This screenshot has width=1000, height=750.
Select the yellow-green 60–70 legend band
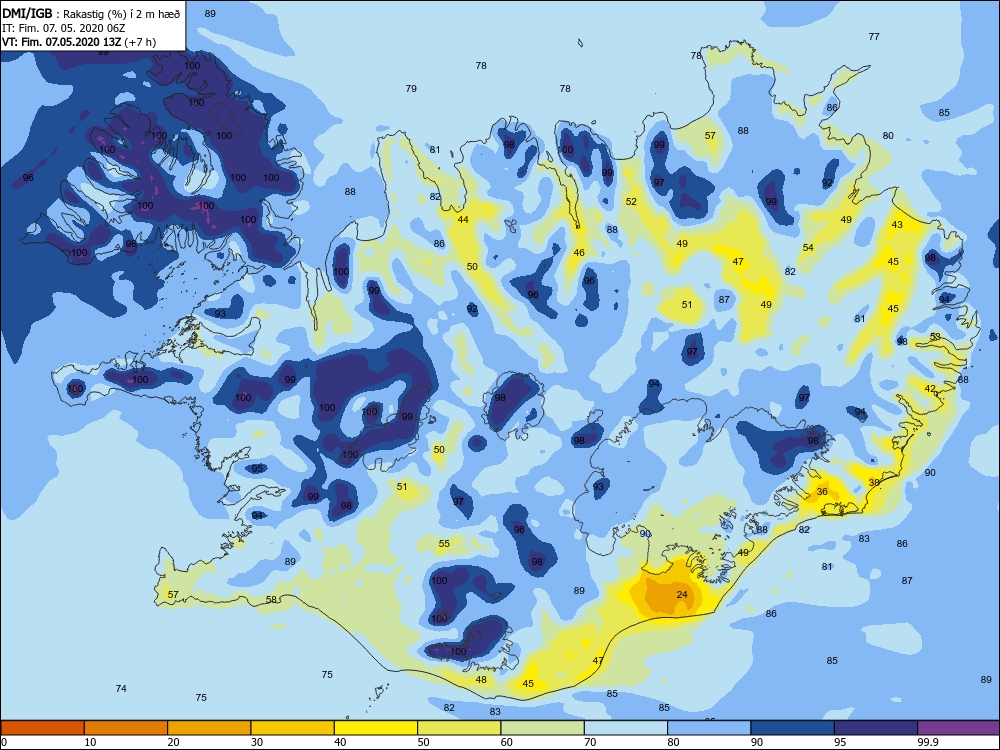(543, 728)
